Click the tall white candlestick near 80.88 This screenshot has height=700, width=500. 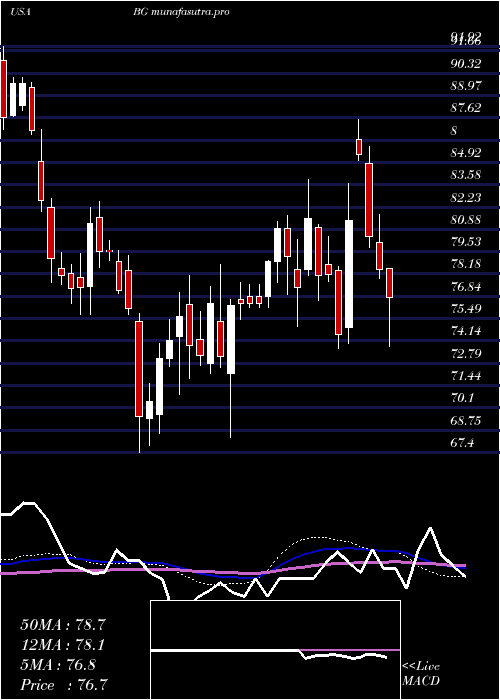click(349, 274)
